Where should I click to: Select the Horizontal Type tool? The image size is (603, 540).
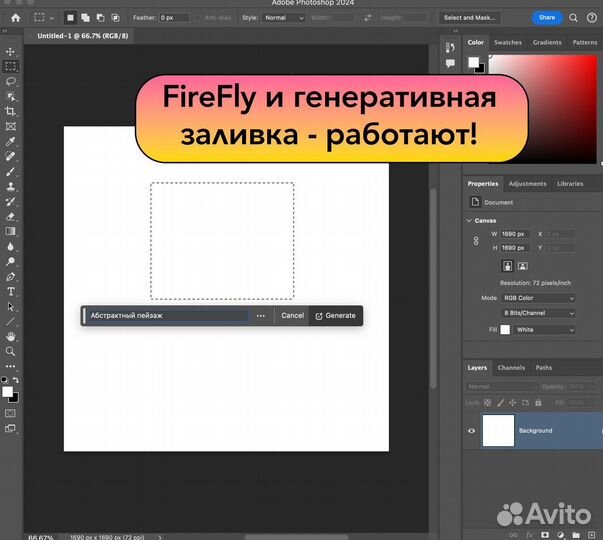pyautogui.click(x=10, y=292)
